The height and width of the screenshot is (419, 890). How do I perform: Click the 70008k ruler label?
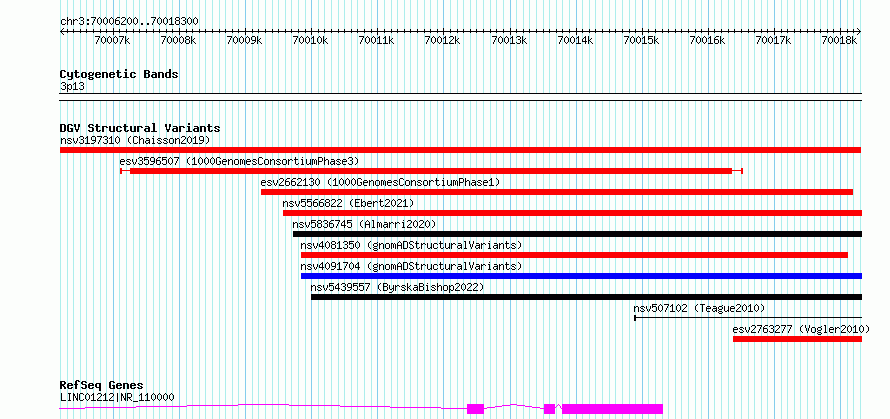click(x=178, y=40)
